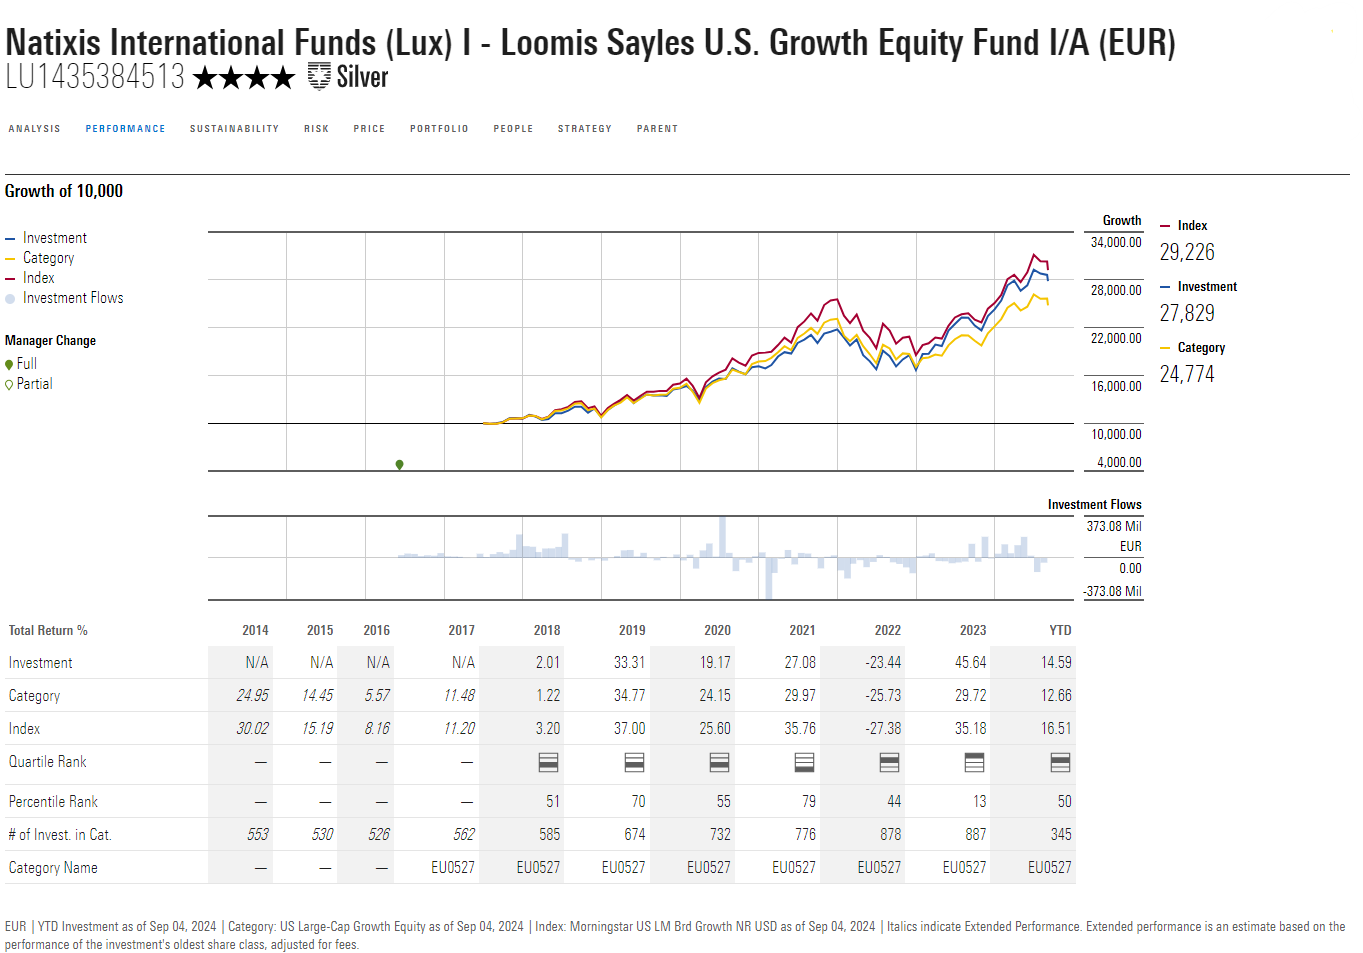This screenshot has height=953, width=1363.
Task: Click the 2022 Investment return -23.44
Action: tap(883, 663)
